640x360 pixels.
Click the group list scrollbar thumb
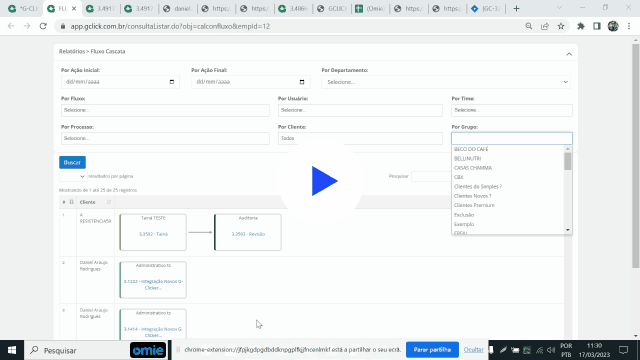click(x=568, y=161)
